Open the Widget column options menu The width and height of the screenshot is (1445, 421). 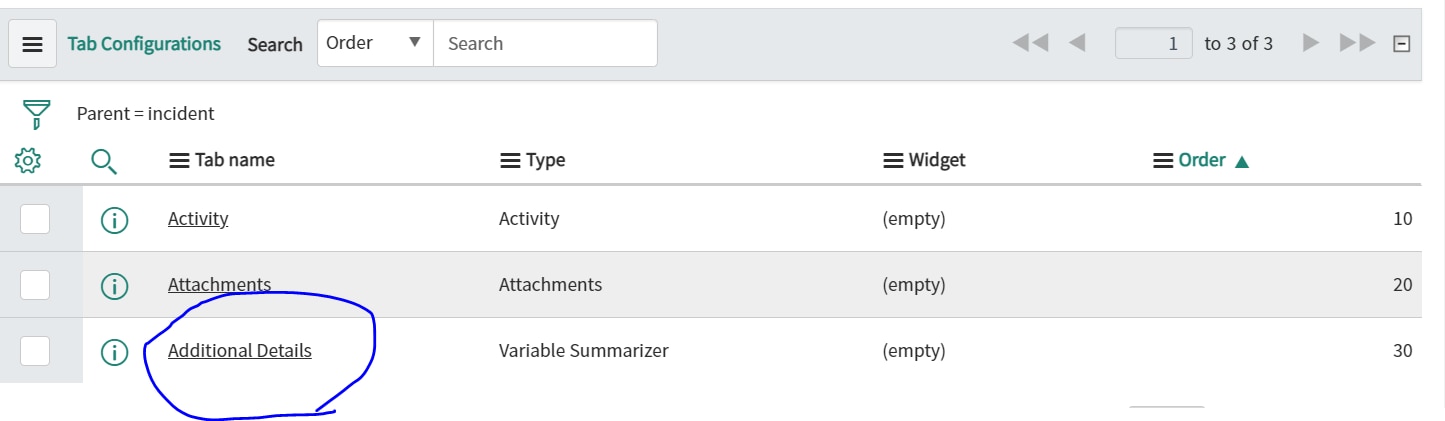[x=893, y=160]
